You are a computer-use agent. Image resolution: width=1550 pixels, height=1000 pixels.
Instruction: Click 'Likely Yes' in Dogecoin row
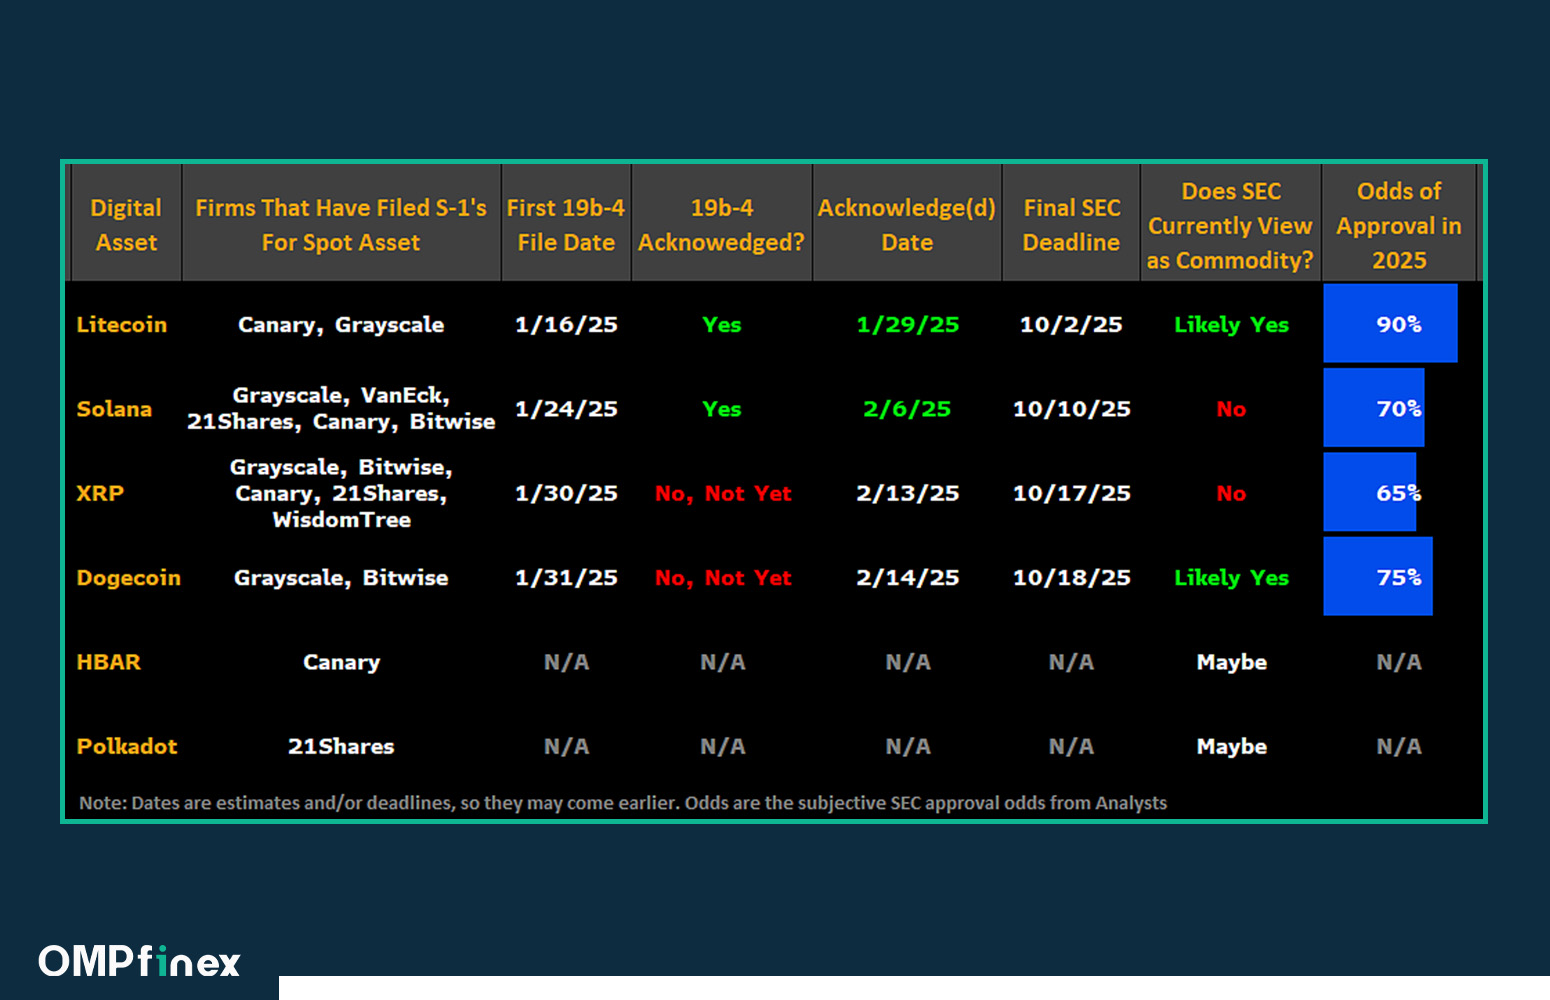[1232, 578]
